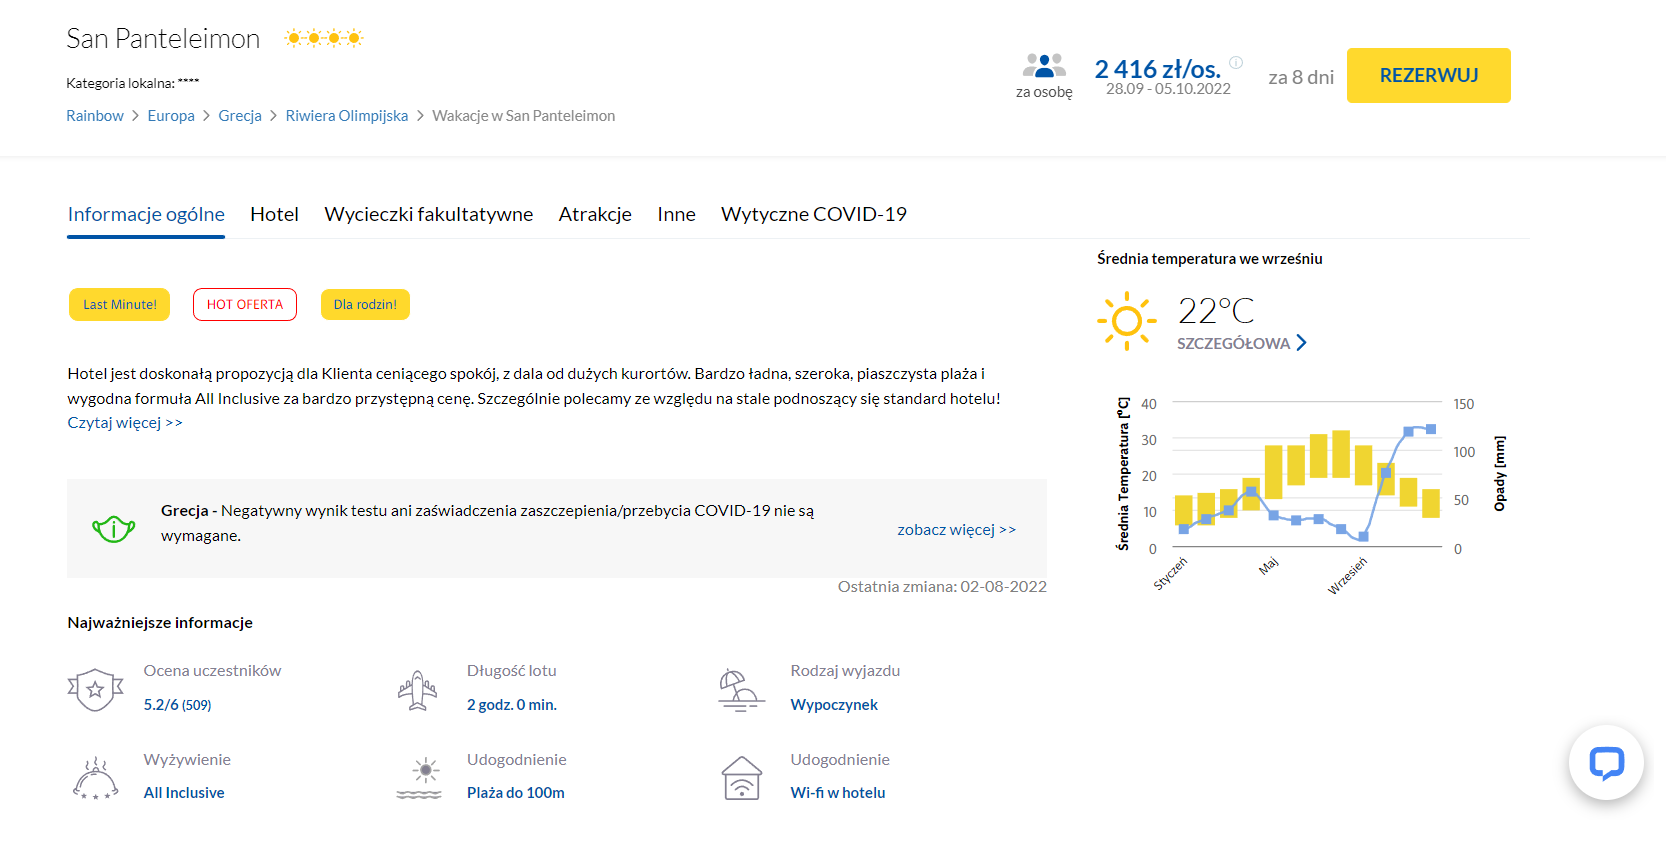Expand description with 'Czytaj więcej >>'
Image resolution: width=1666 pixels, height=851 pixels.
(x=125, y=423)
